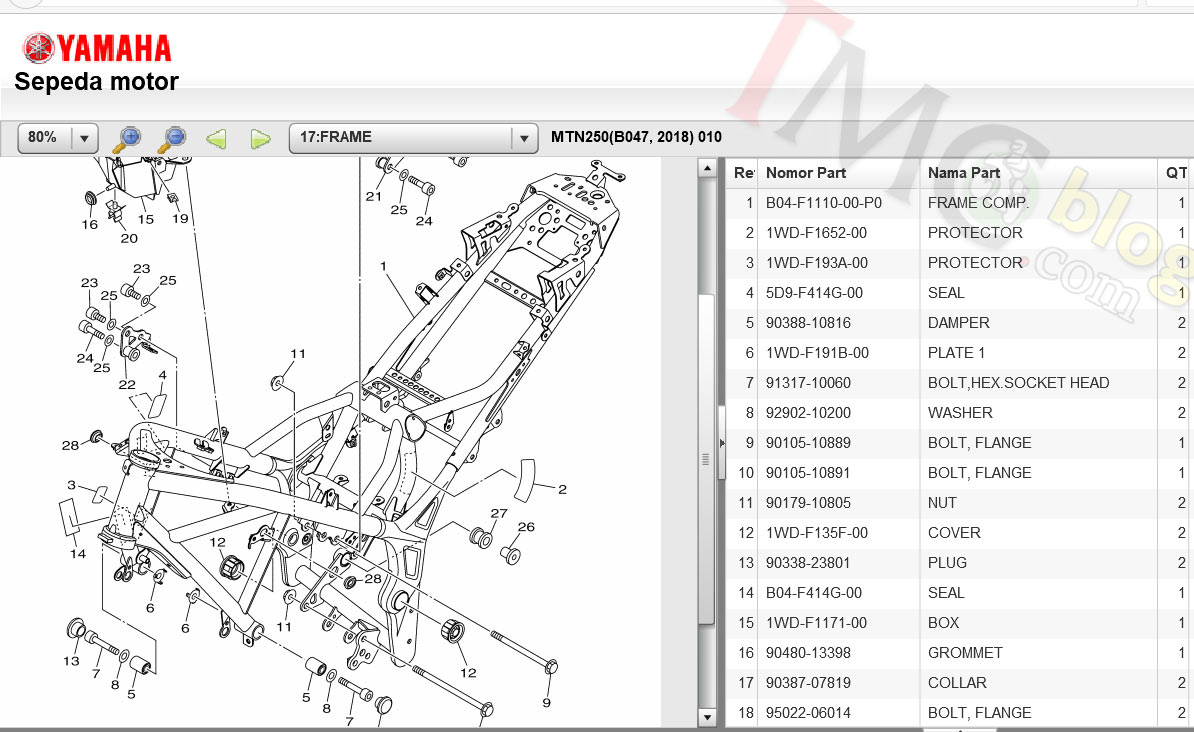
Task: Select part number 90387-07819
Action: [808, 683]
